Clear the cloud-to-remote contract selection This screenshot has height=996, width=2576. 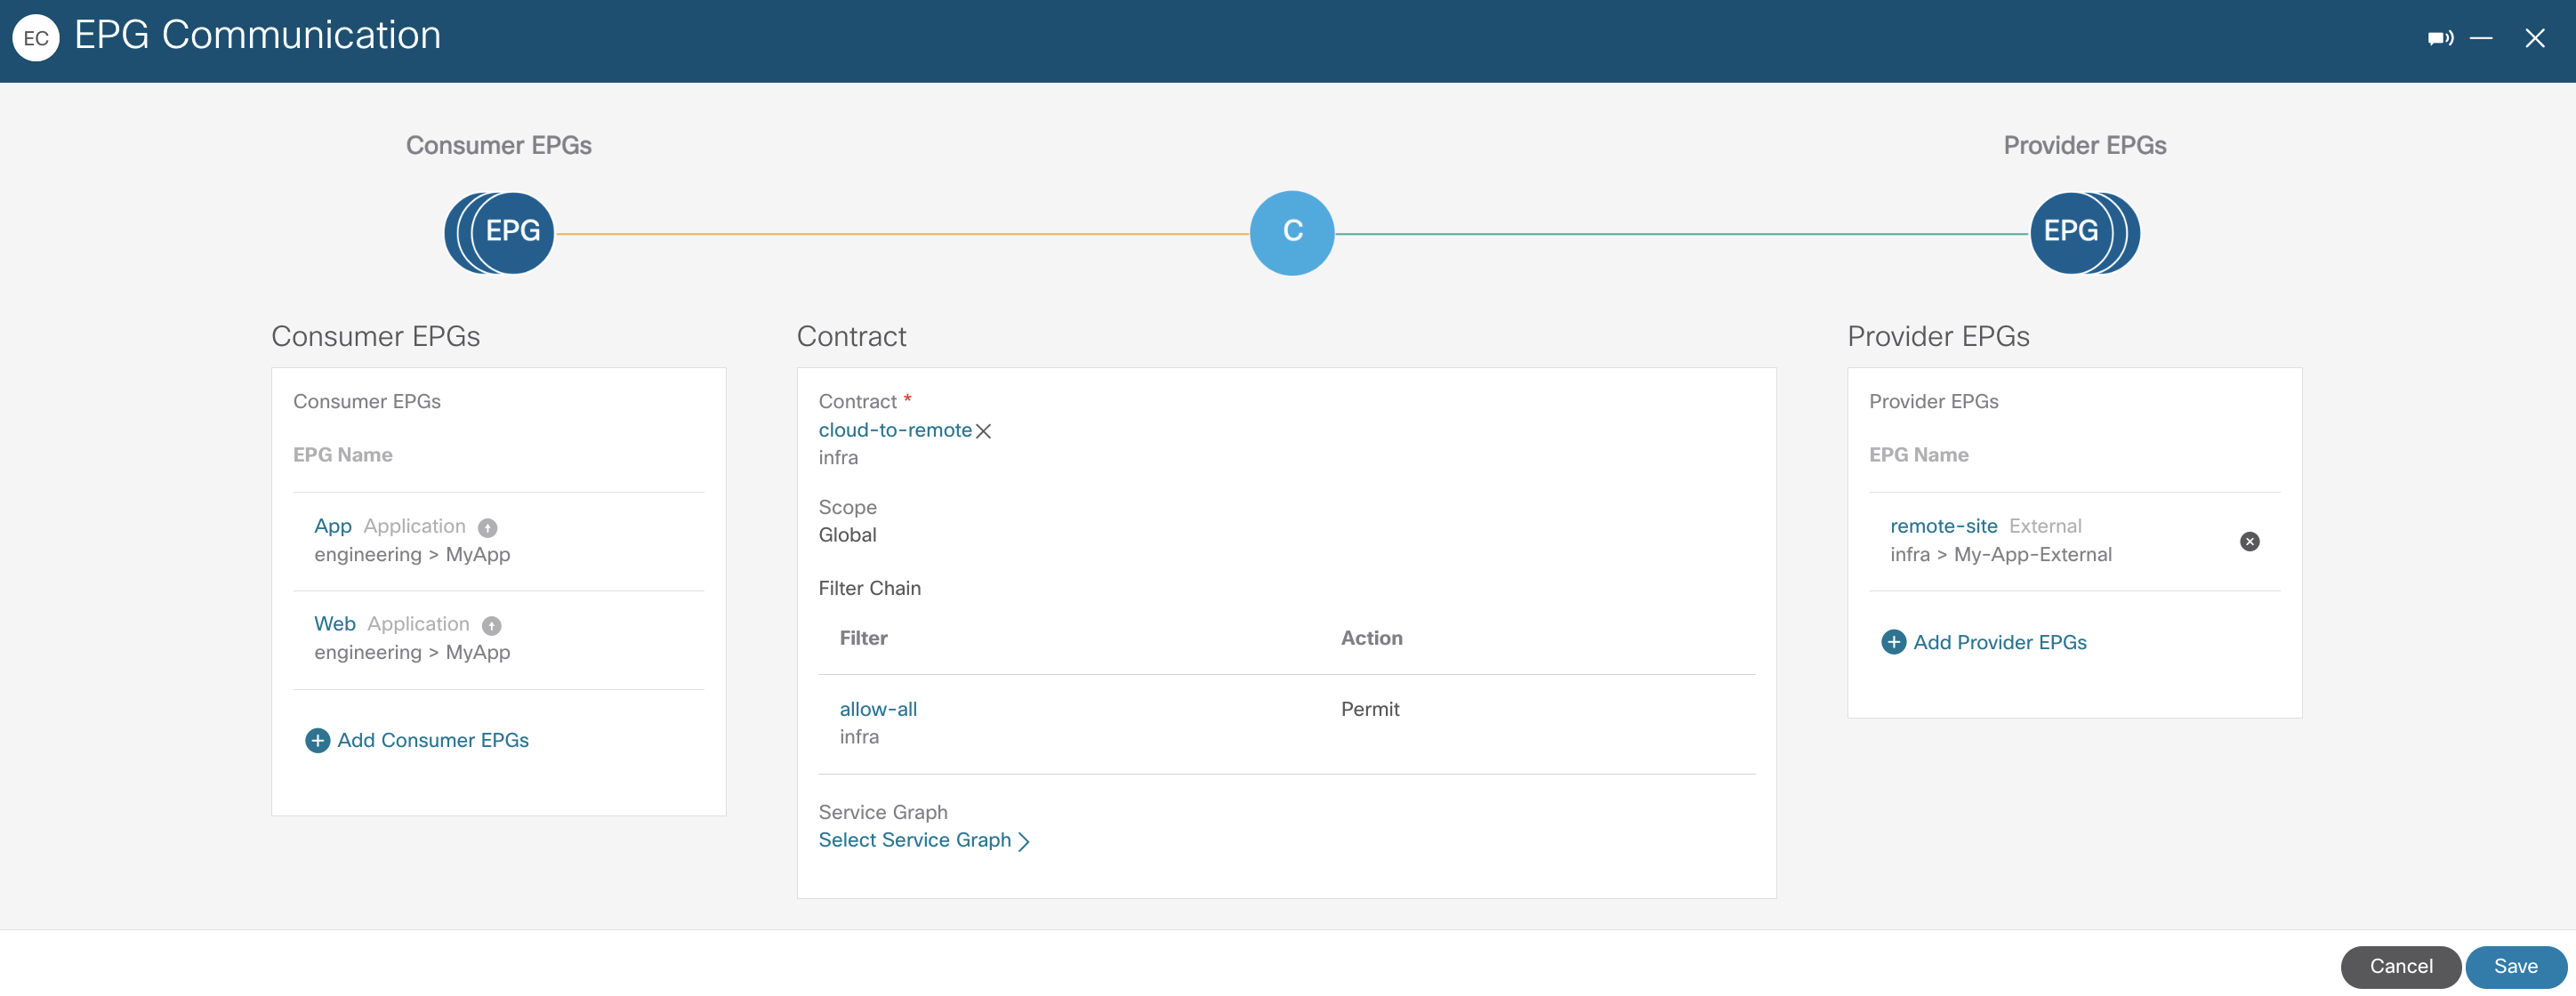(983, 431)
